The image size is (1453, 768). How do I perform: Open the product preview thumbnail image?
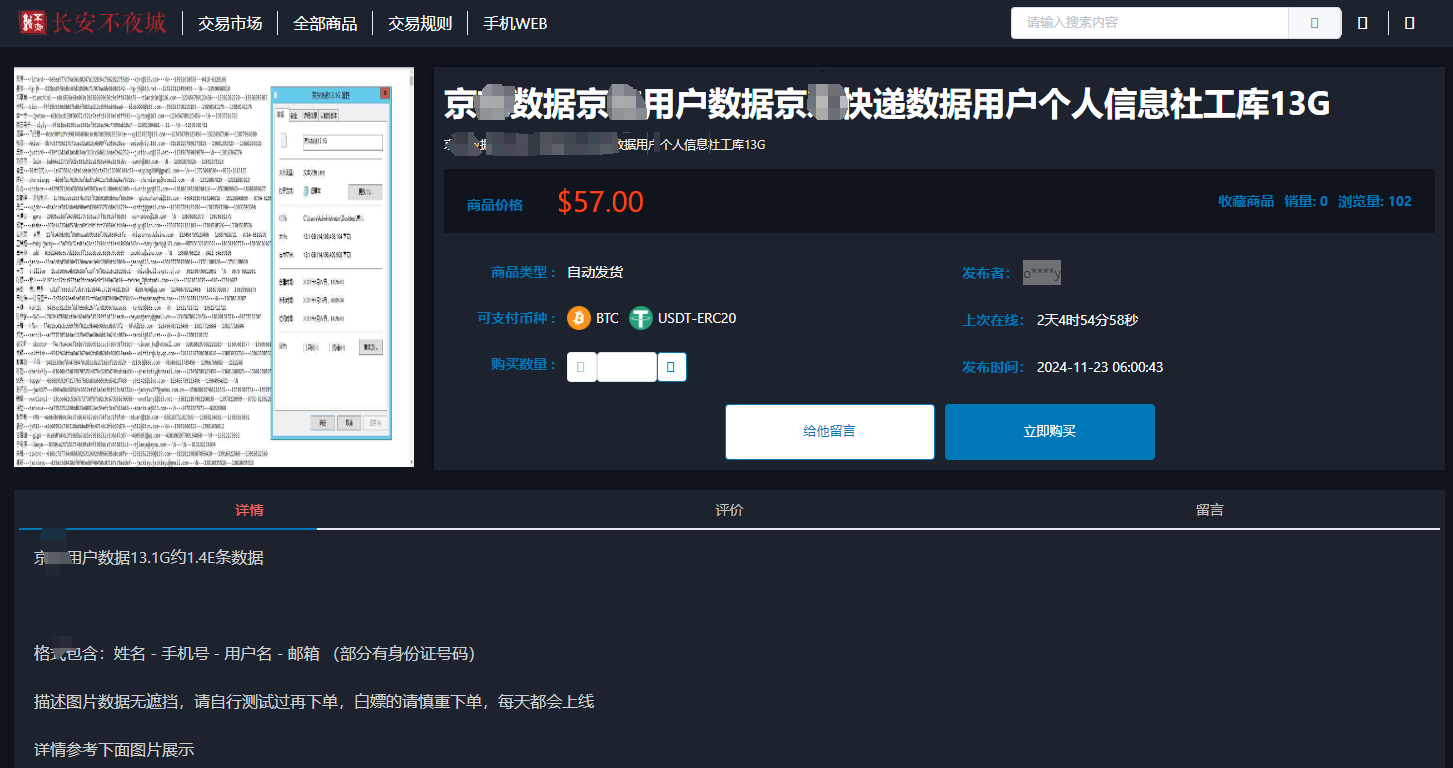coord(214,267)
